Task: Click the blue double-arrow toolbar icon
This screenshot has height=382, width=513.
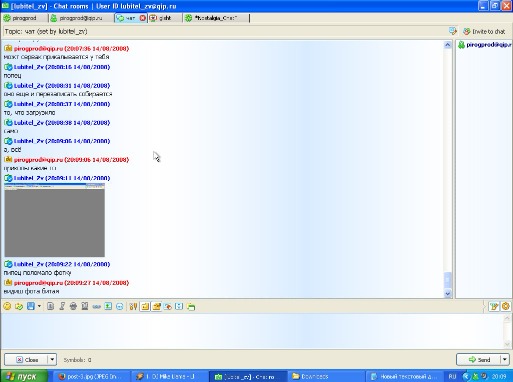Action: click(x=179, y=306)
